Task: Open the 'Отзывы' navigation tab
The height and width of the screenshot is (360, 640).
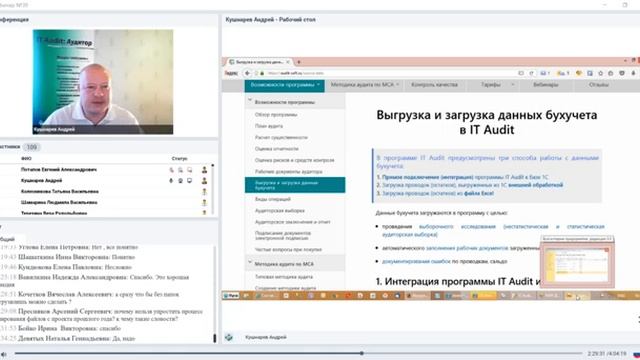Action: (598, 85)
